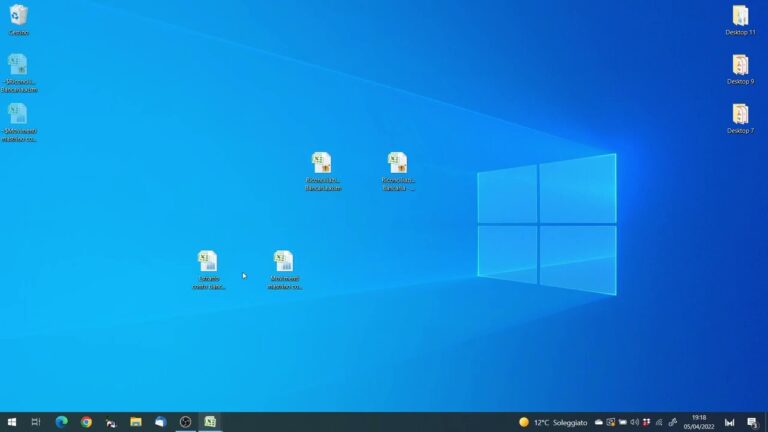Click the label text under Cestino icon
Image resolution: width=768 pixels, height=432 pixels.
[x=19, y=33]
